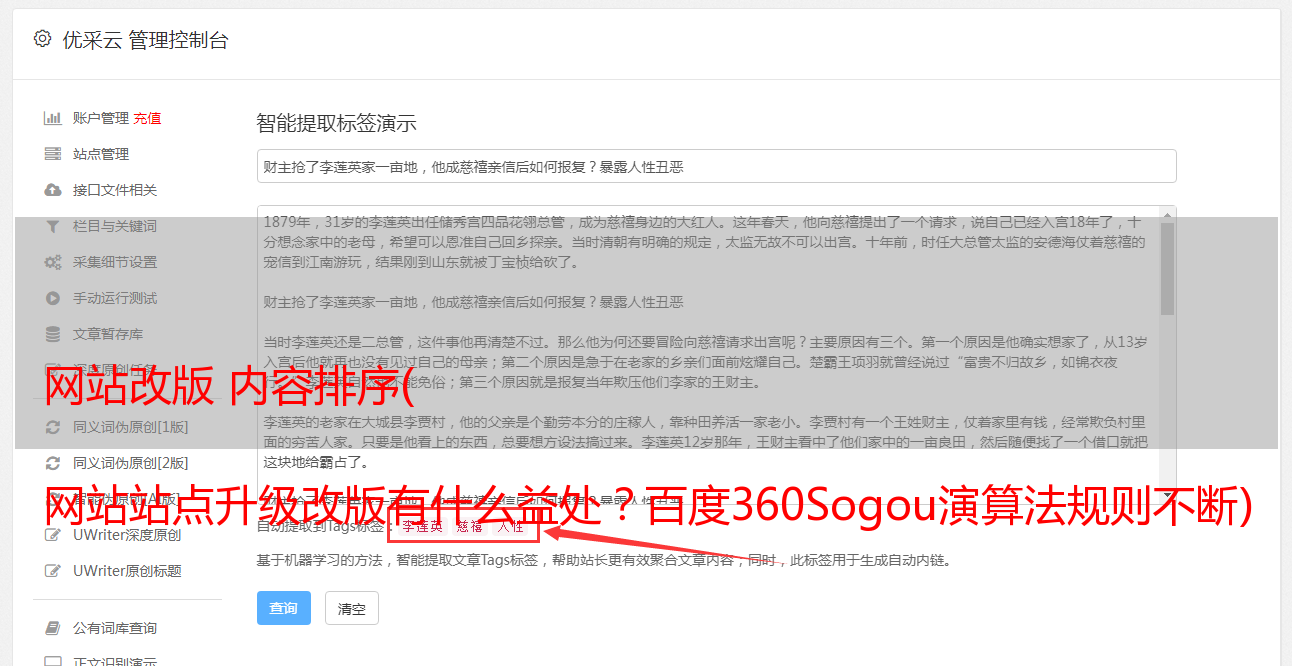This screenshot has height=666, width=1292.
Task: Click the blue 查询 button
Action: [284, 608]
